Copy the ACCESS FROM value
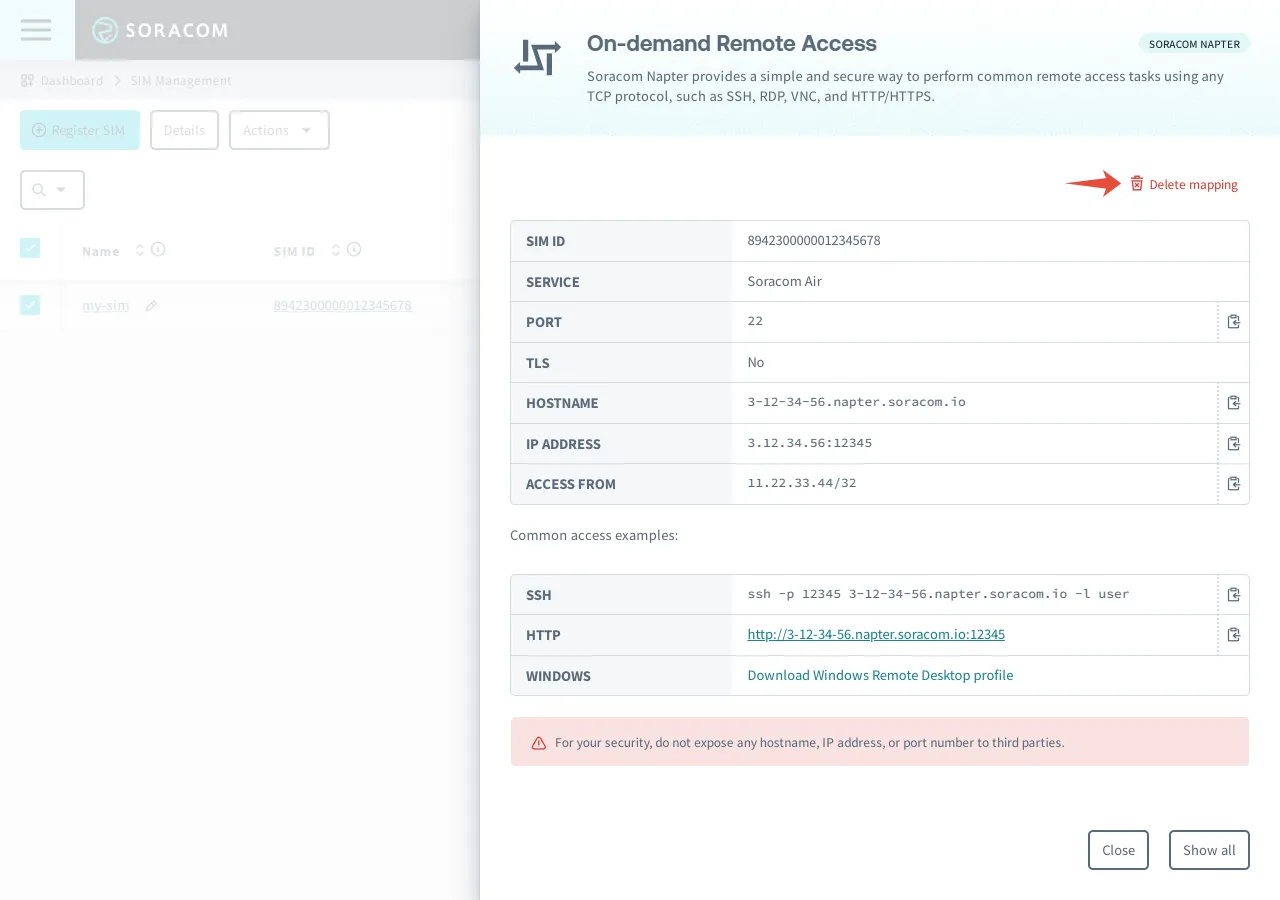The height and width of the screenshot is (900, 1280). click(x=1234, y=484)
